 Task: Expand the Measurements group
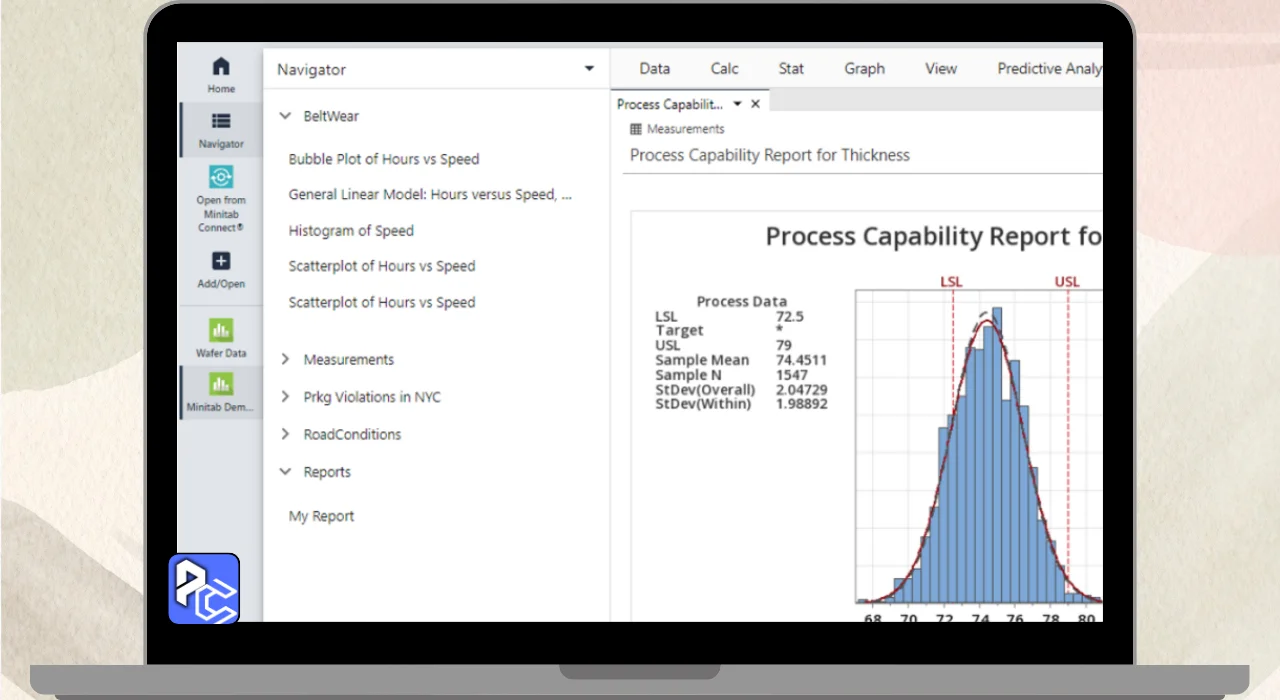[x=285, y=359]
